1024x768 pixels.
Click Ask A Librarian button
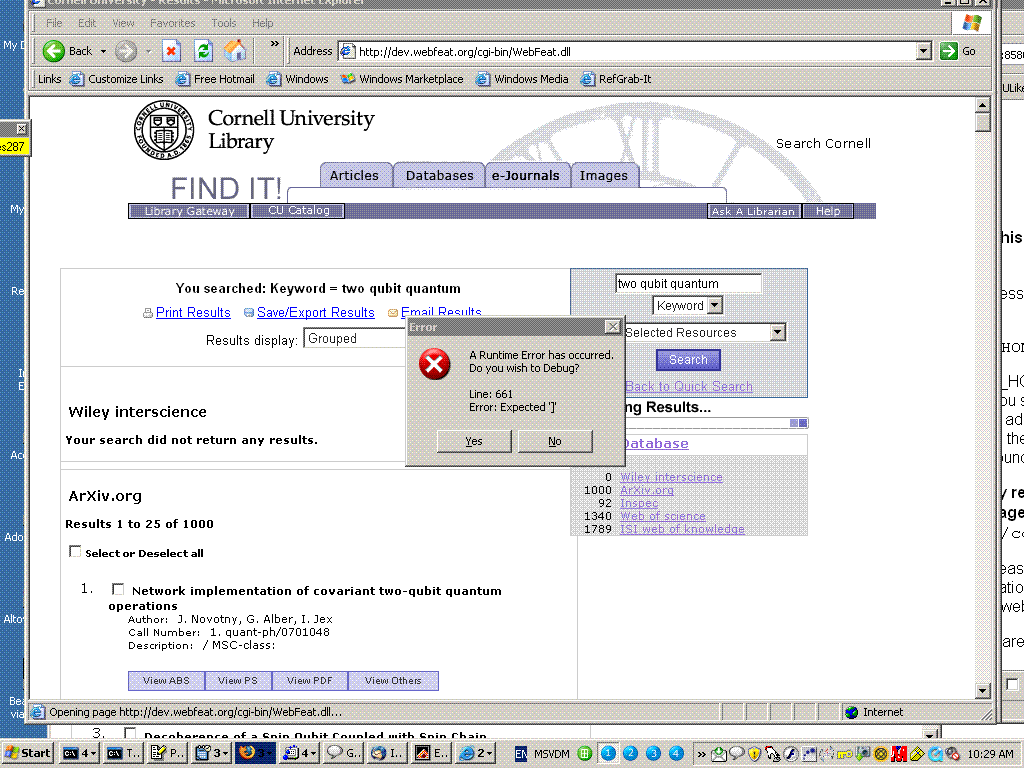tap(754, 211)
